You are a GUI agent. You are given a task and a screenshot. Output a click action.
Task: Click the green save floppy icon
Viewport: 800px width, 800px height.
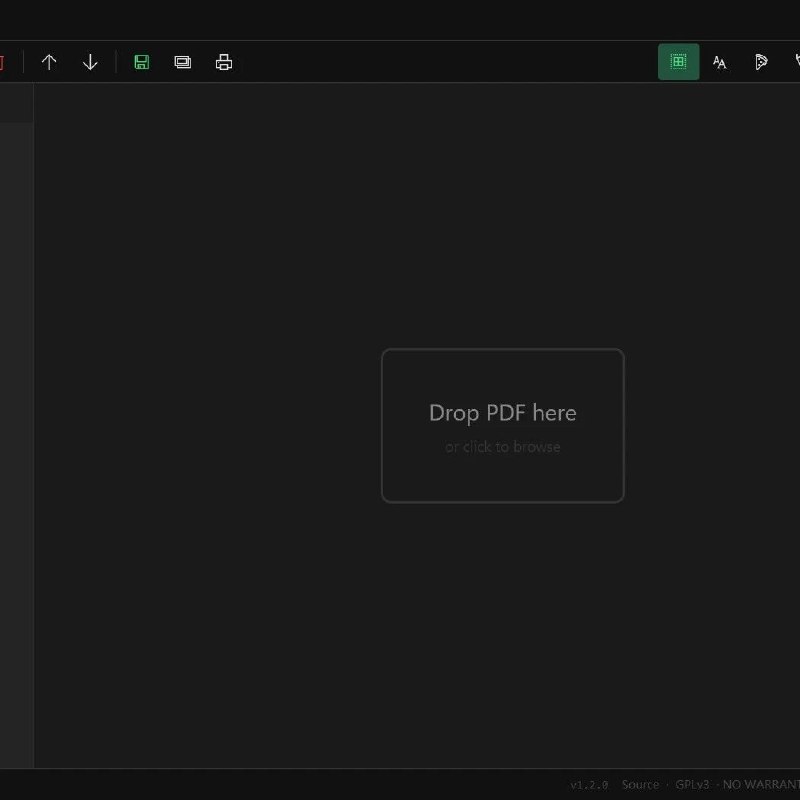tap(141, 62)
